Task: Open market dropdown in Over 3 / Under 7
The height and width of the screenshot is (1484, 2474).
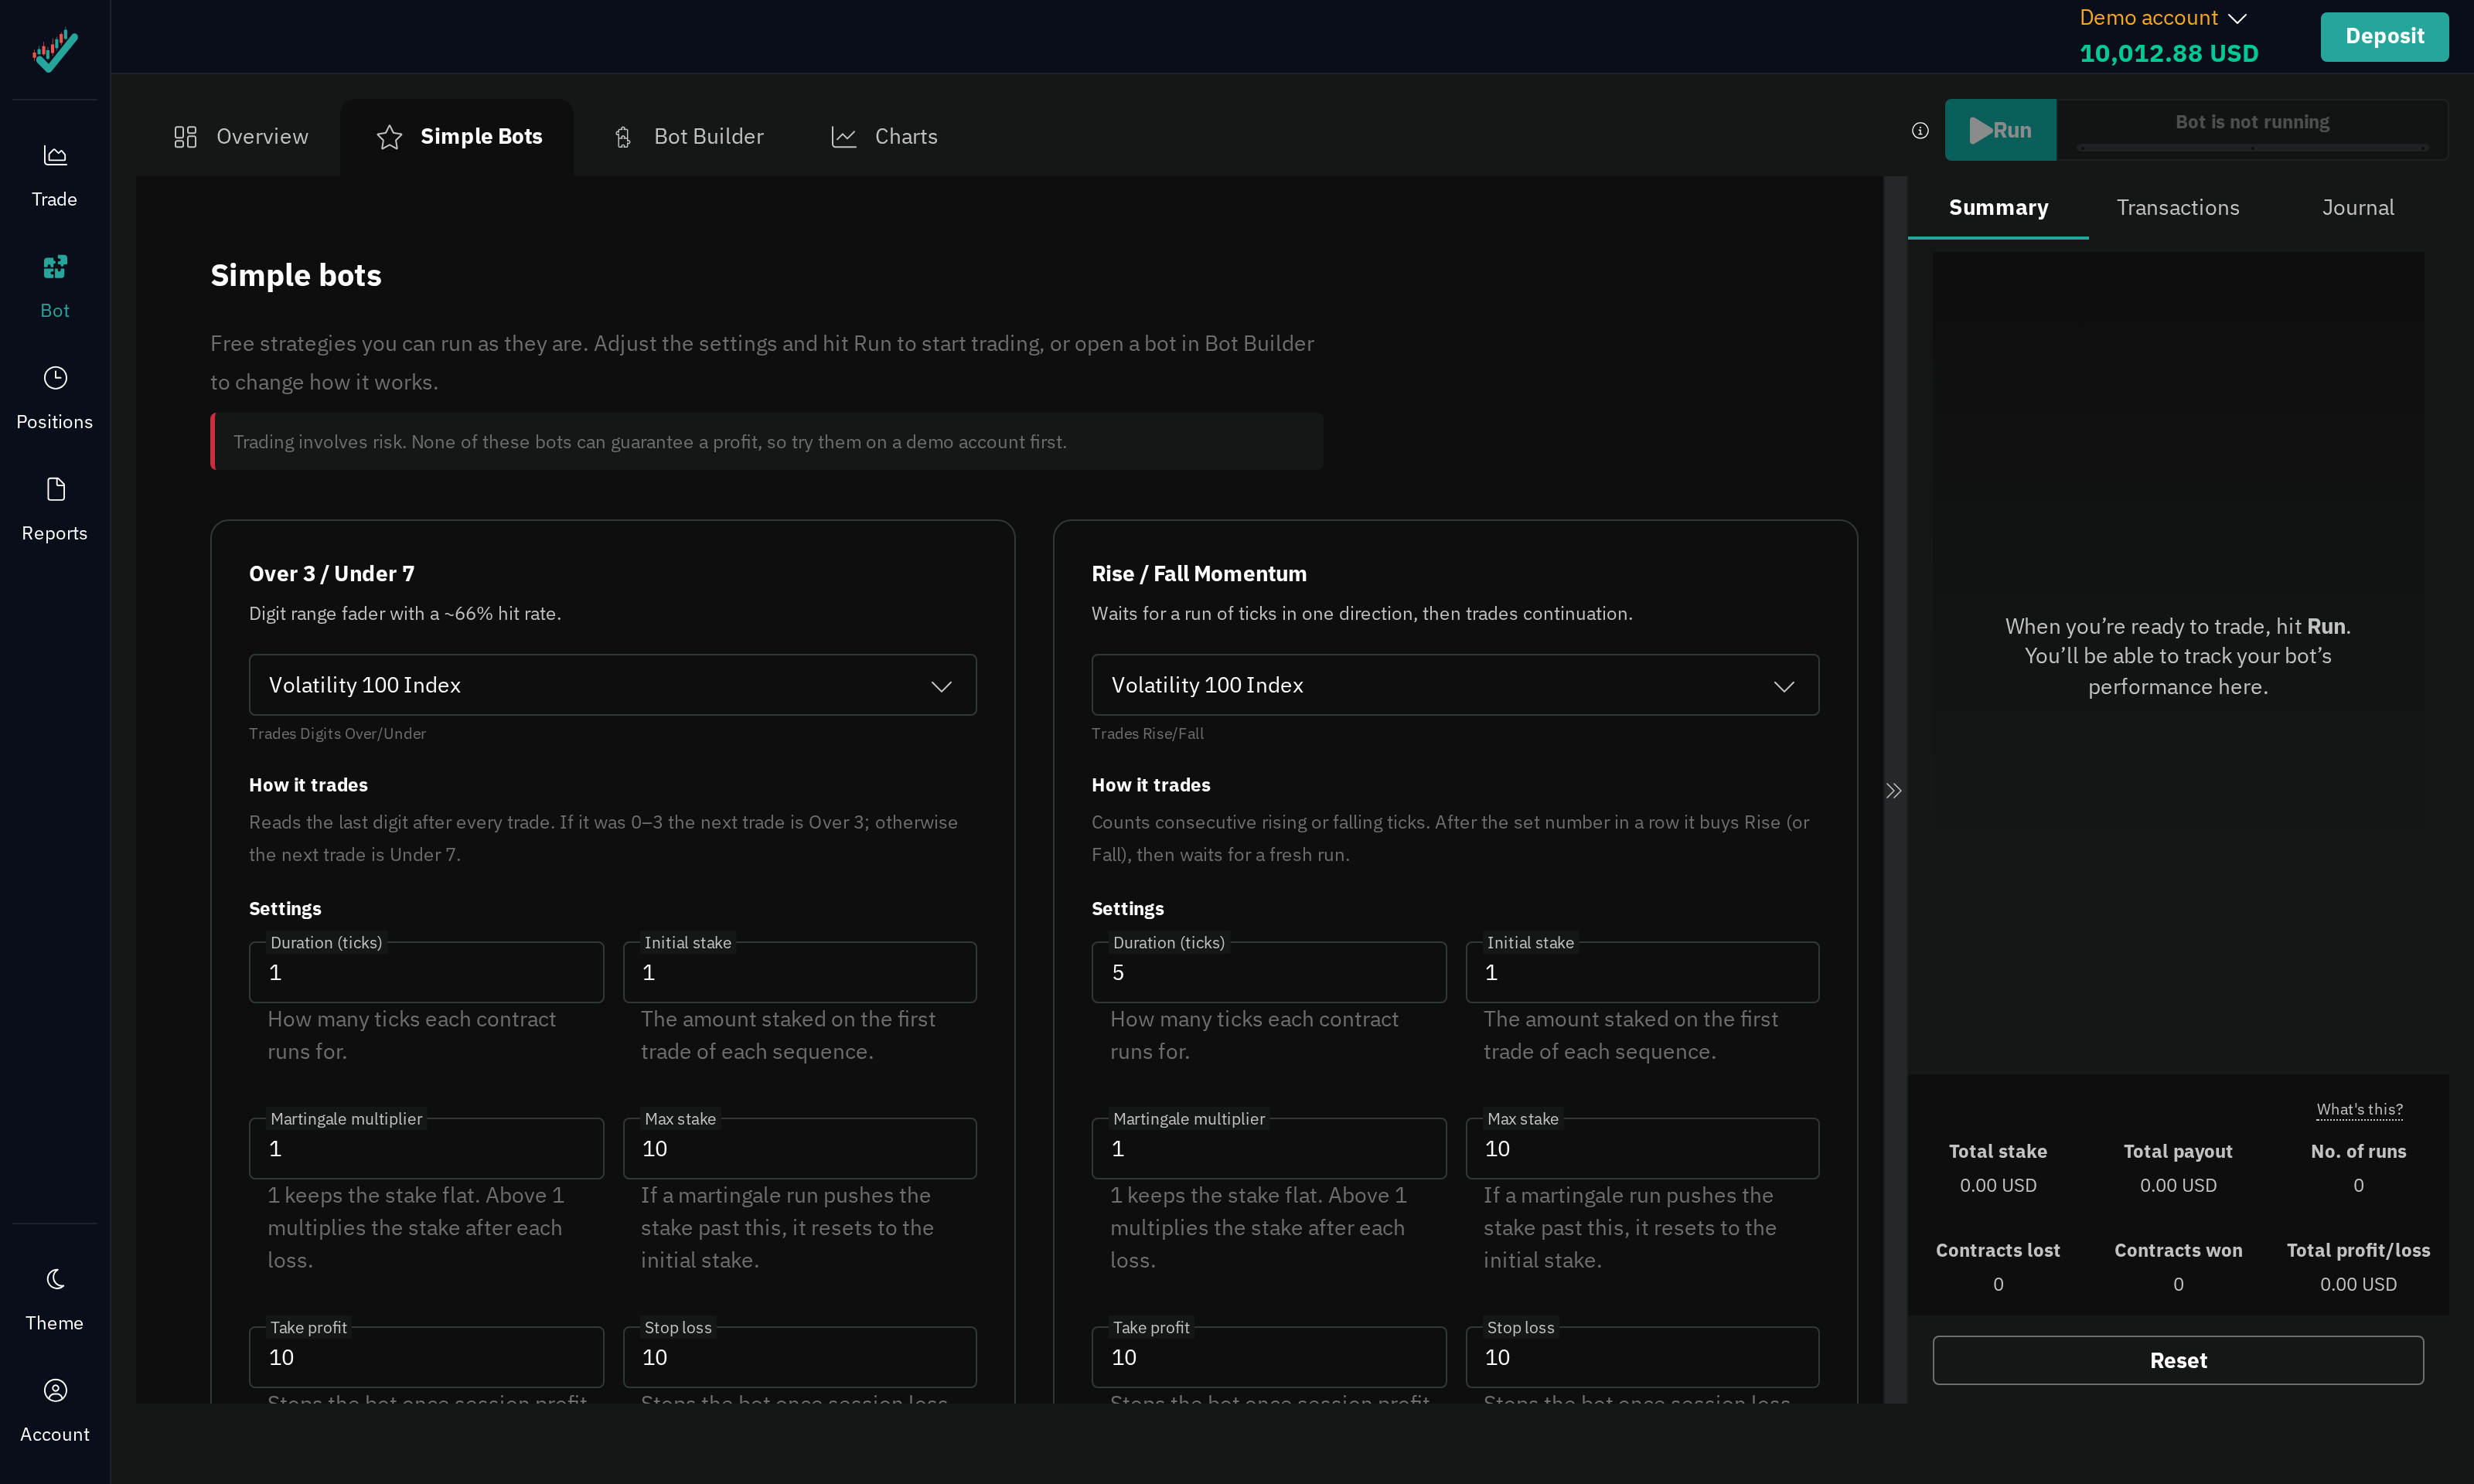Action: click(612, 685)
